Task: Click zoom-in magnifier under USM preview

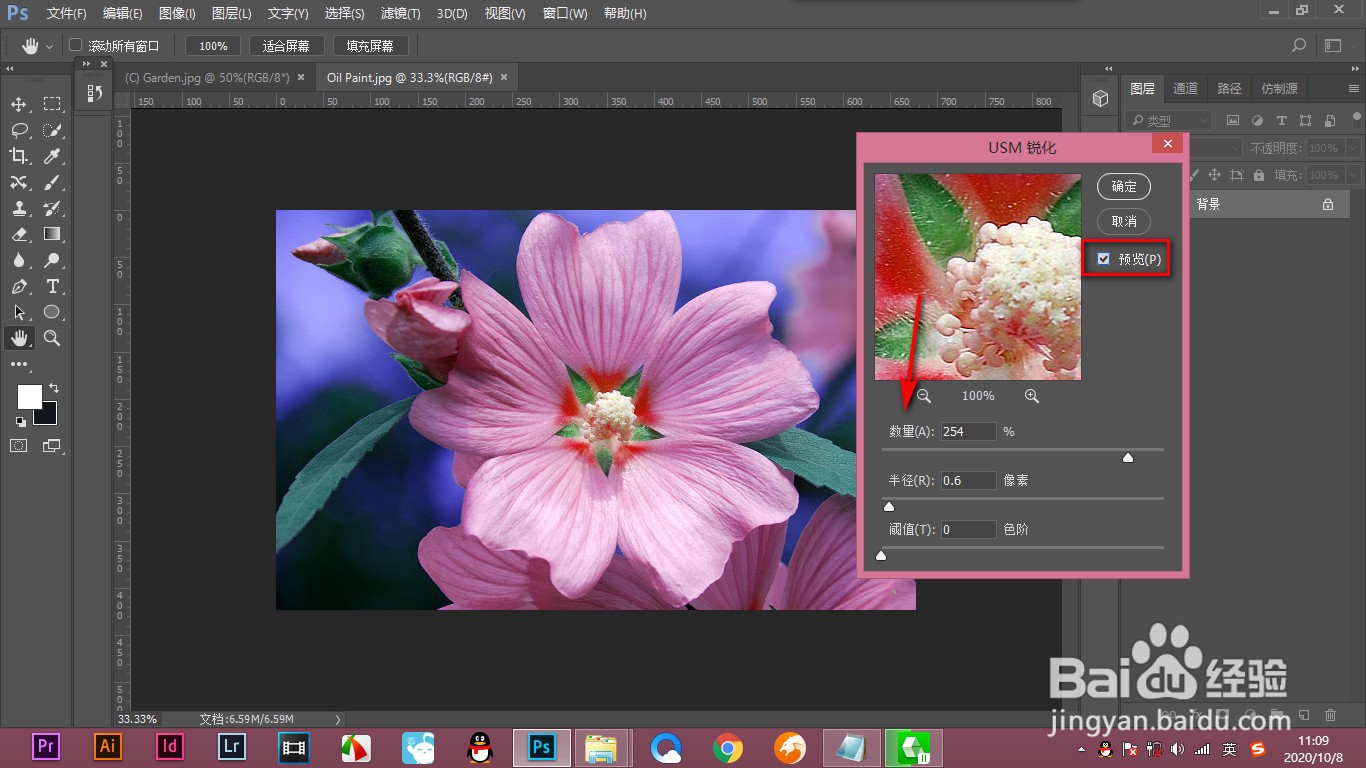Action: [x=1032, y=396]
